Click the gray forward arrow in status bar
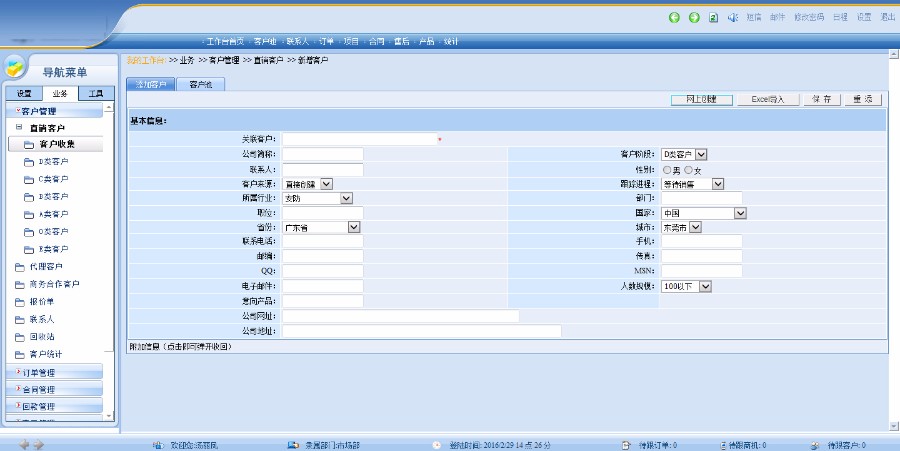Screen dimensions: 900x451 point(38,444)
